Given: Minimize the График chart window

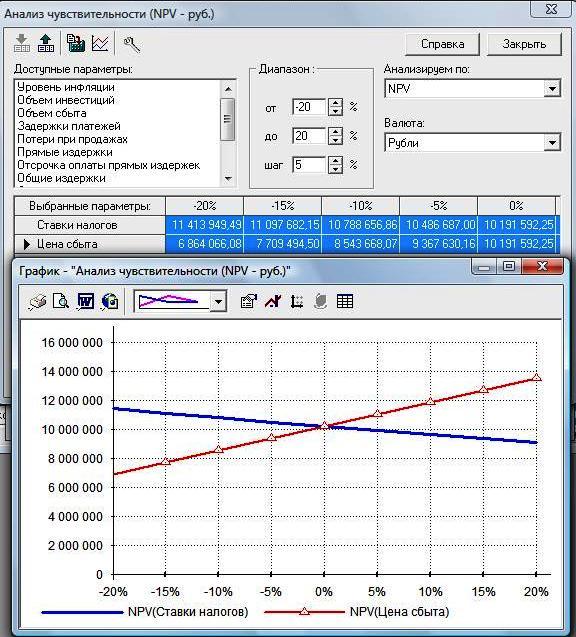Looking at the screenshot, I should coord(484,266).
